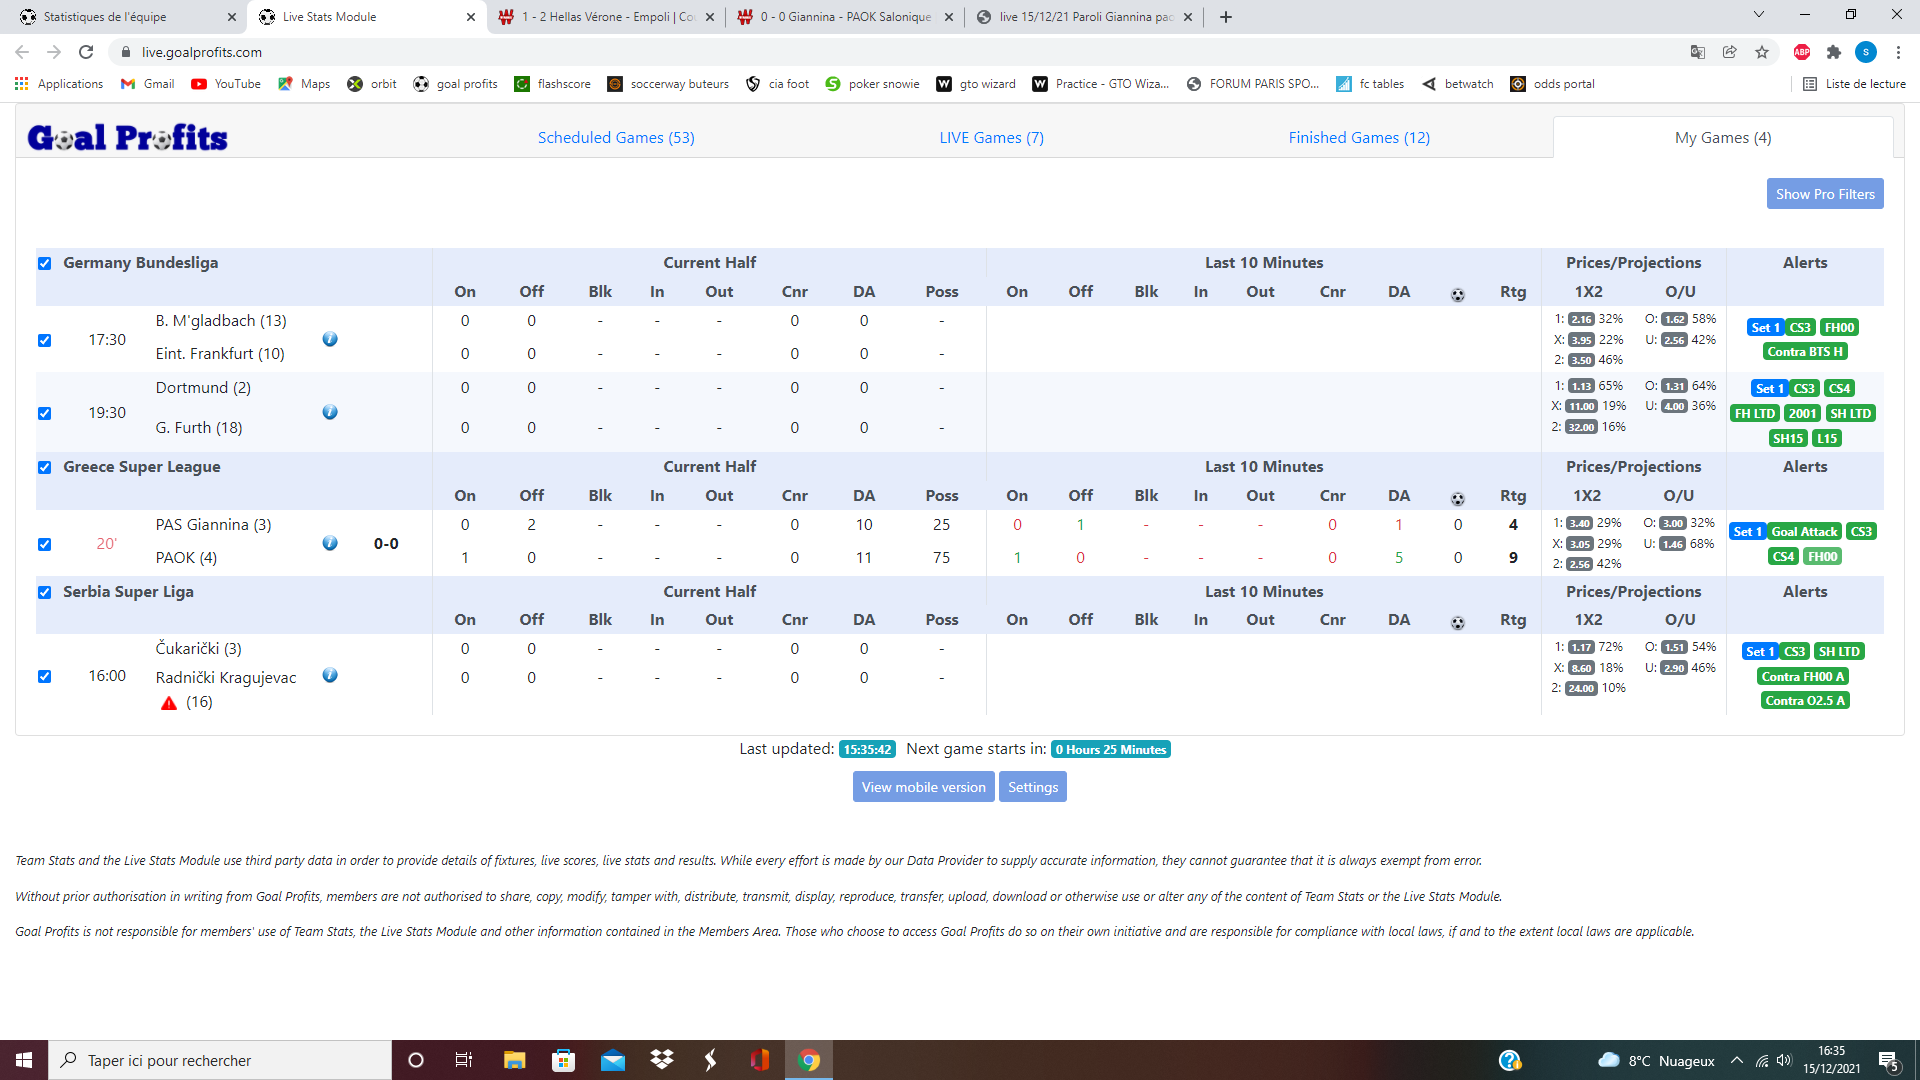Screen dimensions: 1920x1080
Task: Expand the tab search chevron in Chrome
Action: point(1759,15)
